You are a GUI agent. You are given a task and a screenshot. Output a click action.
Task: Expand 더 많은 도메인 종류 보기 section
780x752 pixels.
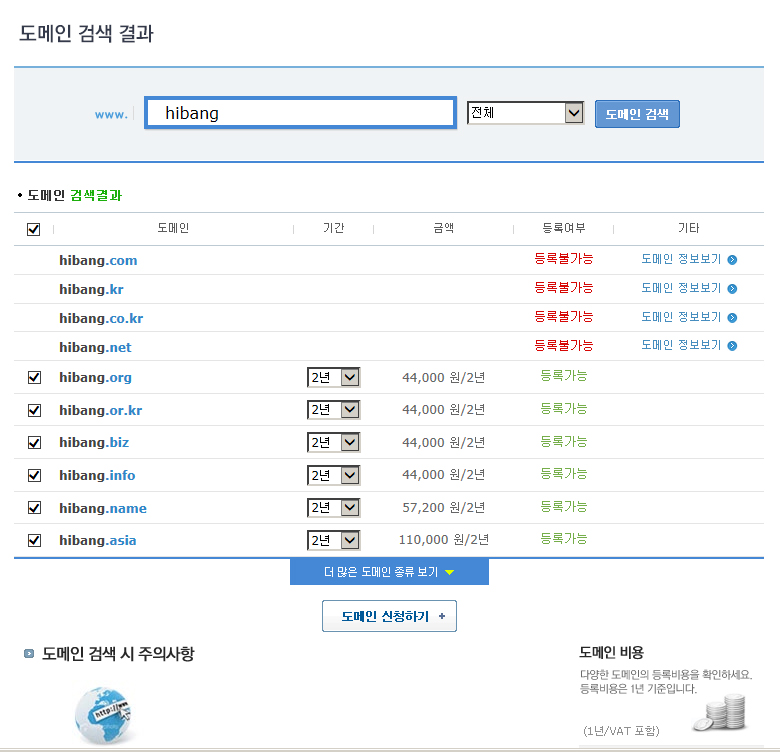click(389, 572)
